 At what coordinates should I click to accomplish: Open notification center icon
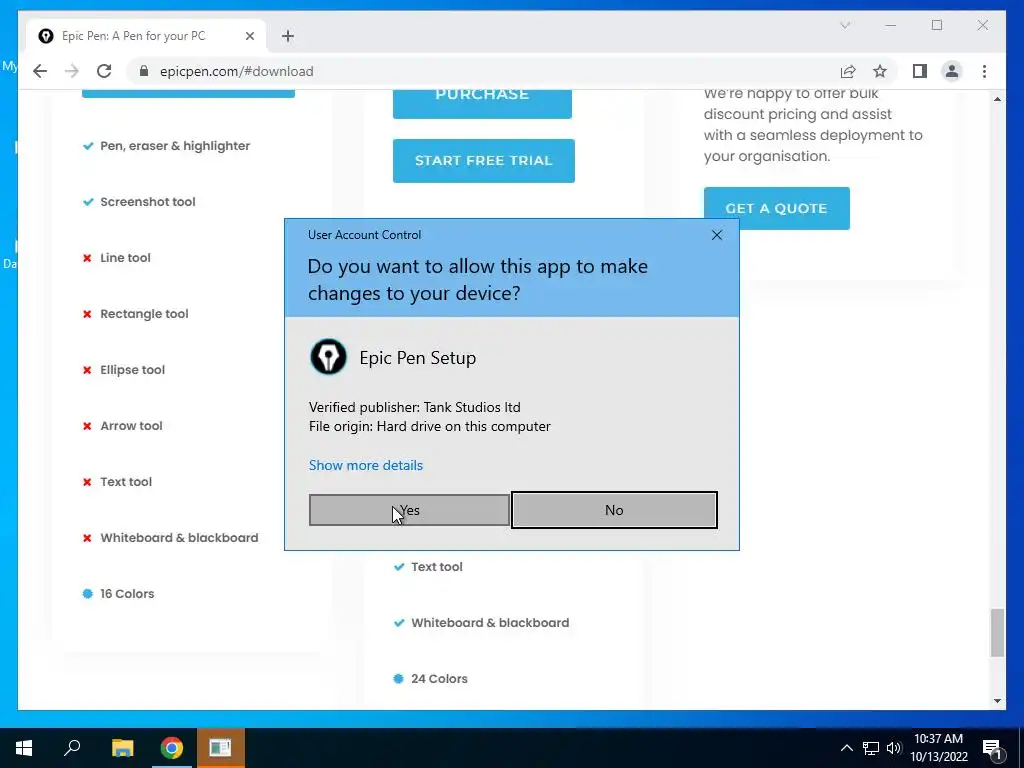click(x=992, y=748)
